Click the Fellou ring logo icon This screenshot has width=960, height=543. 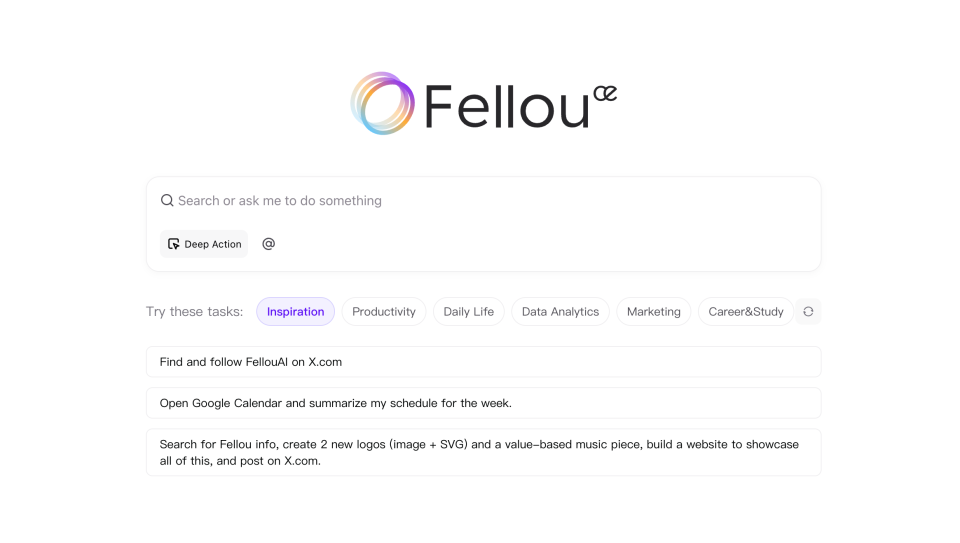point(383,103)
